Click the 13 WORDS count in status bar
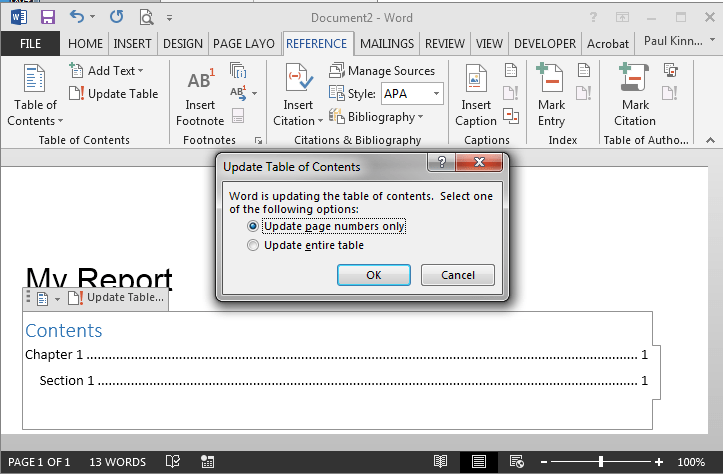723x474 pixels. [117, 462]
